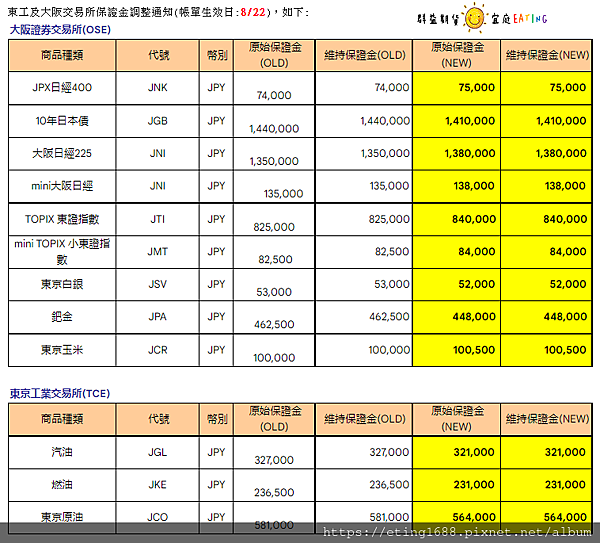
Task: Click the JSV code cell
Action: (158, 284)
